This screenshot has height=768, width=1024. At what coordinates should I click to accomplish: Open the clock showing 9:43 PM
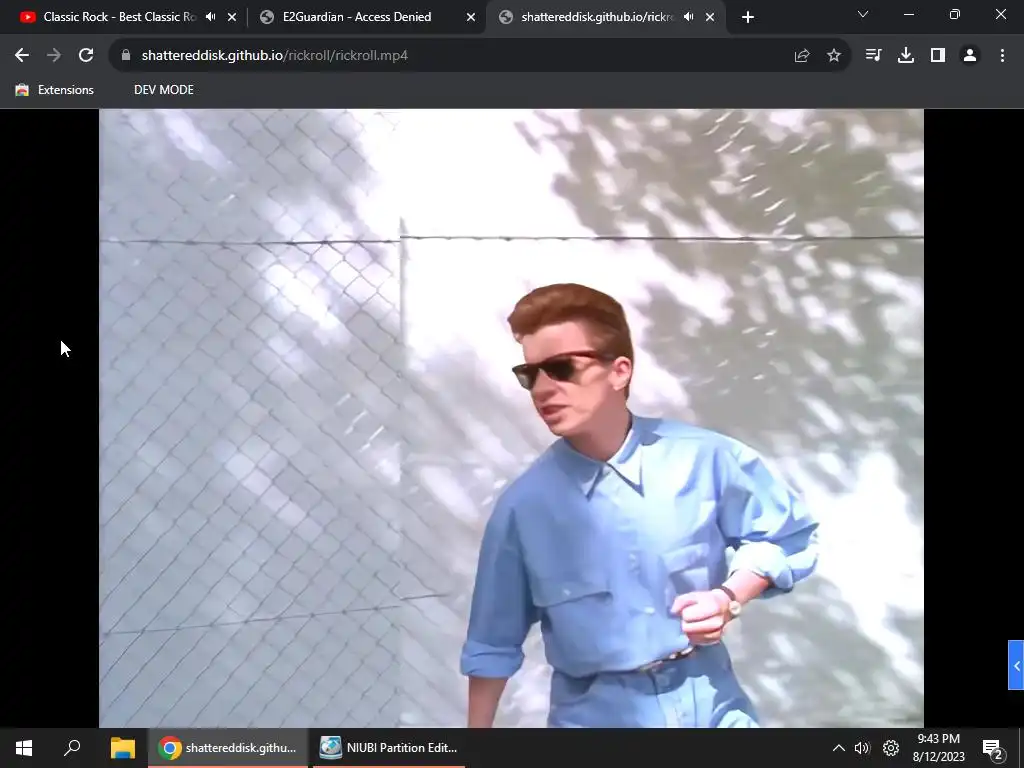coord(938,748)
